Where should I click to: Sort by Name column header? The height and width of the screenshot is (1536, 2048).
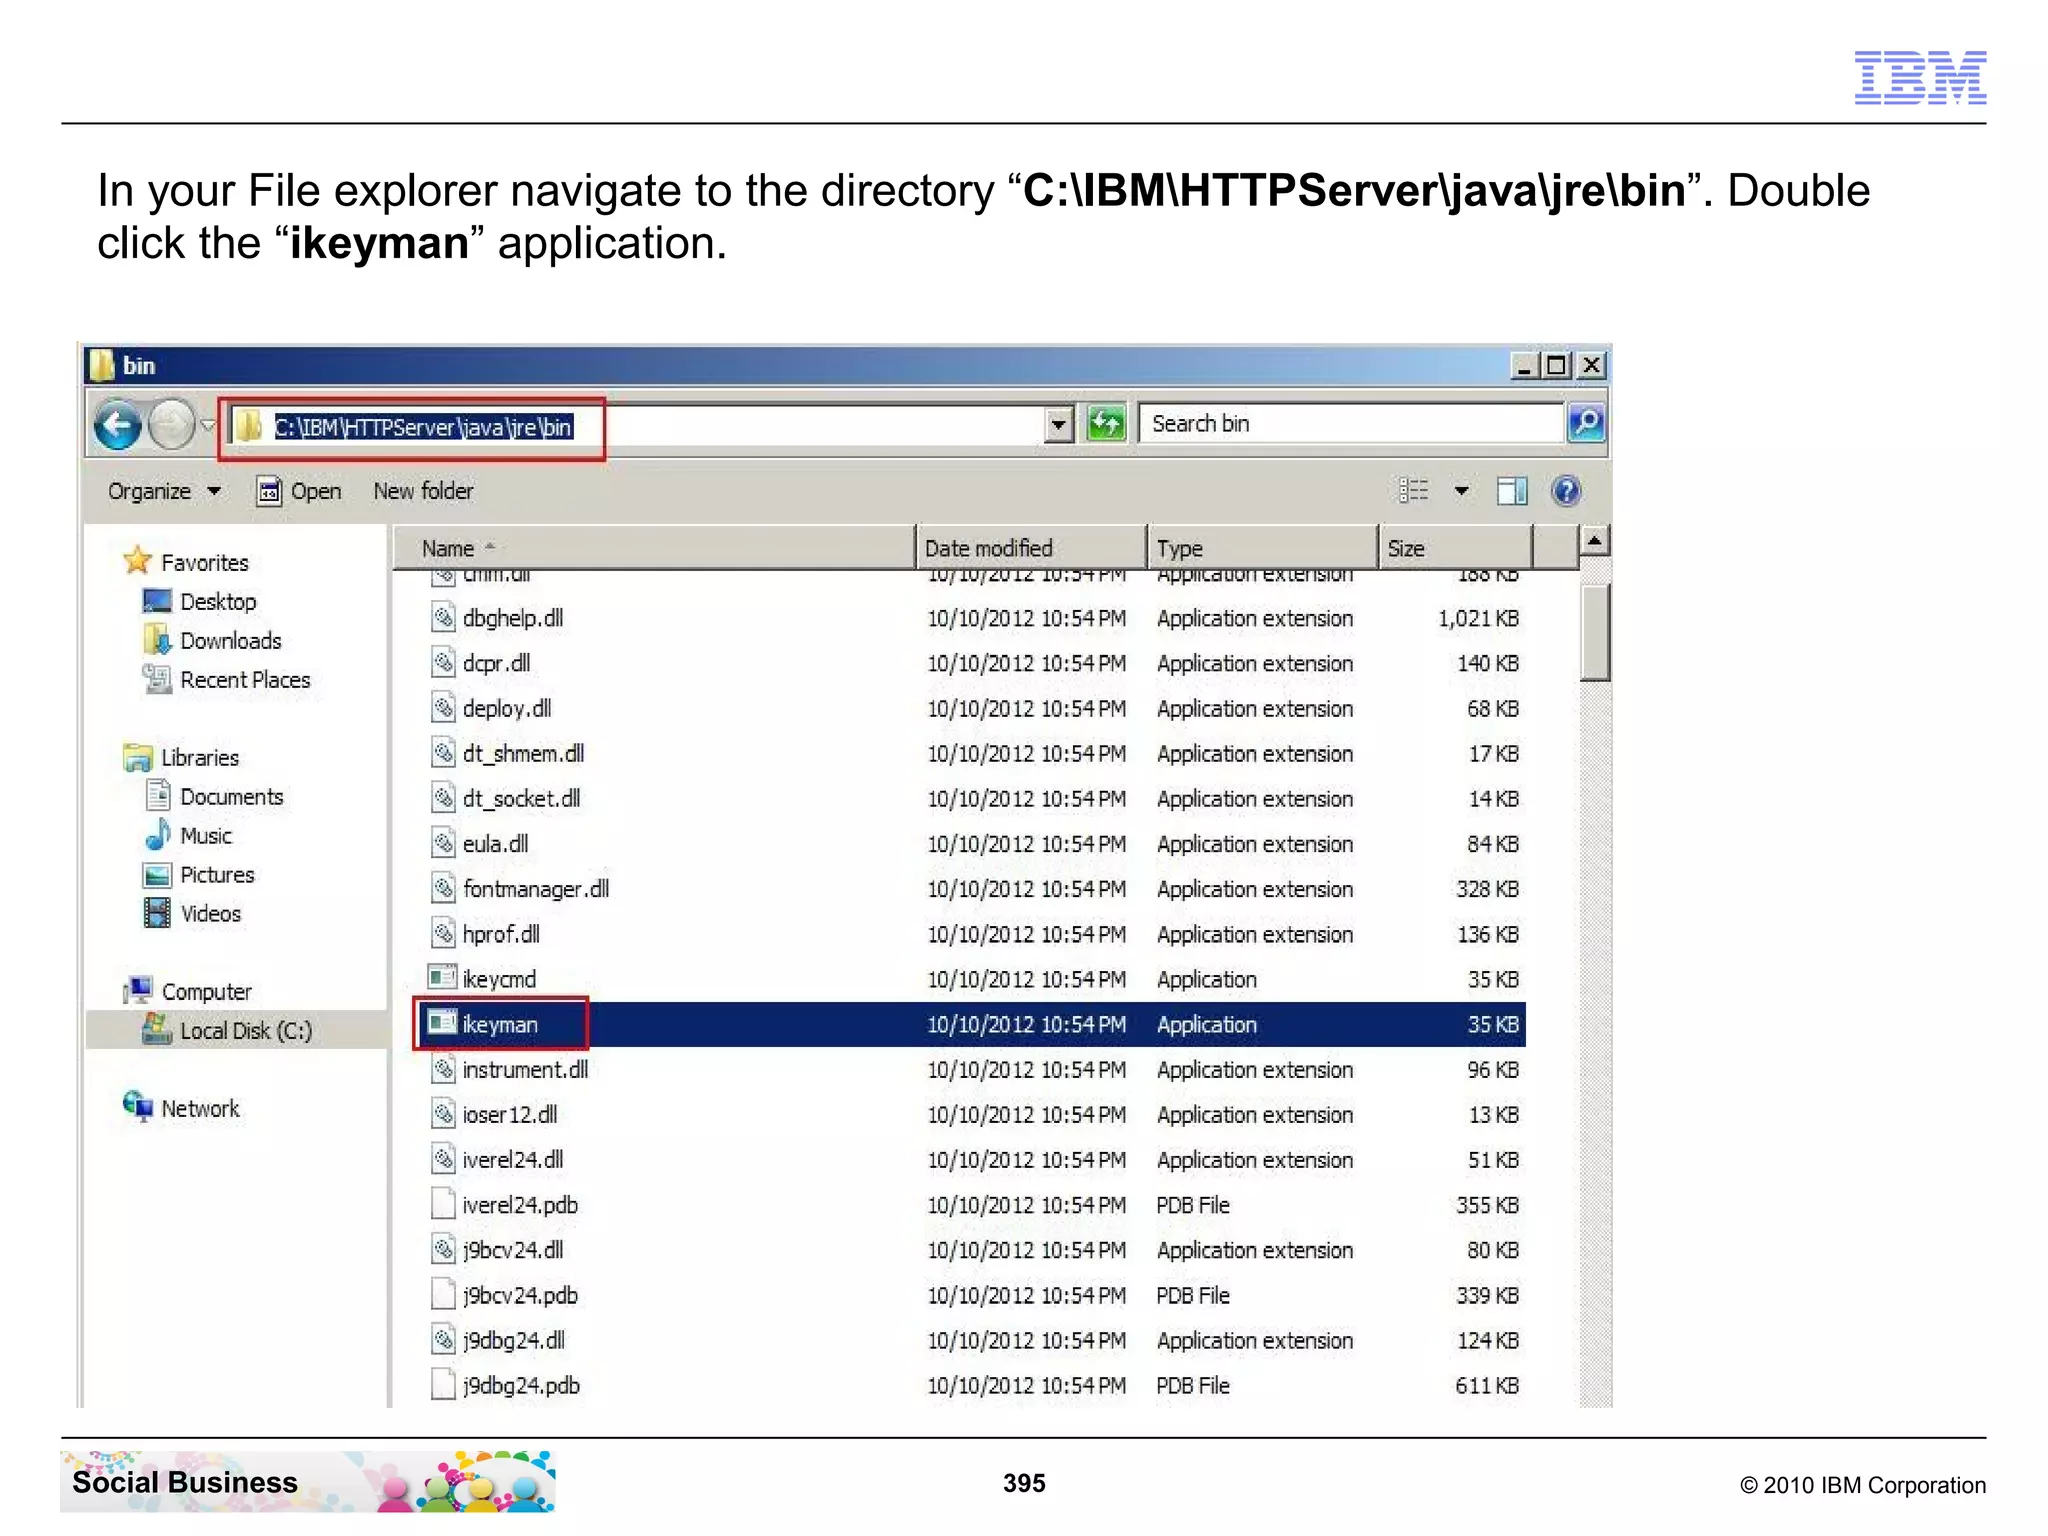[x=654, y=548]
